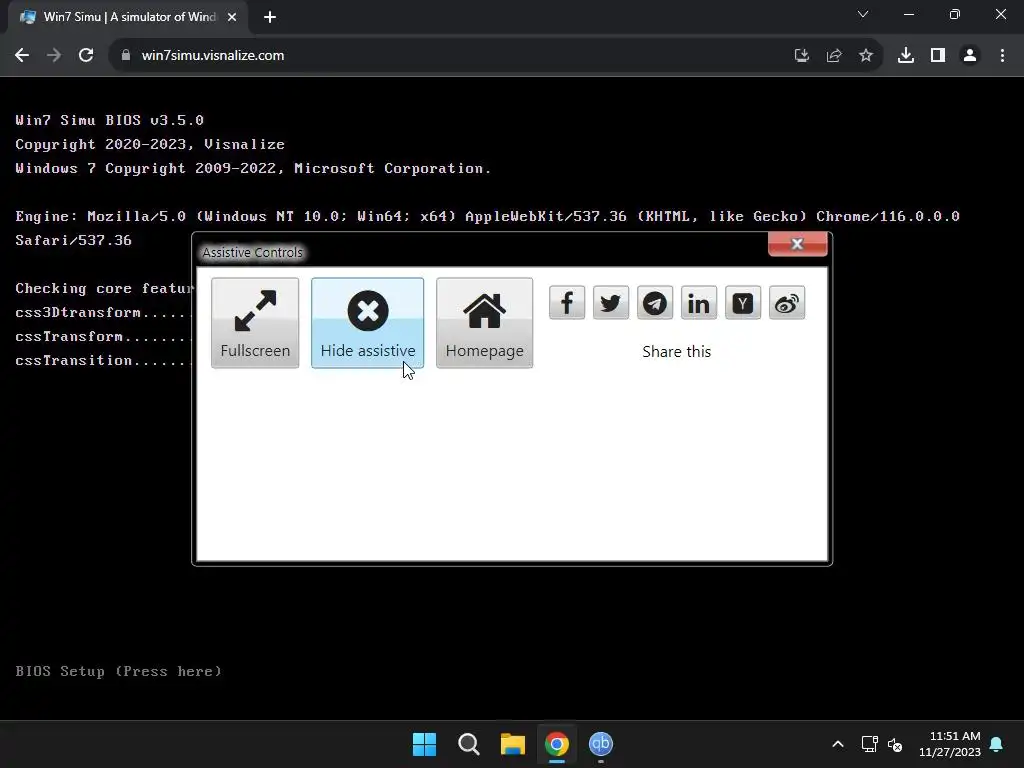Image resolution: width=1024 pixels, height=768 pixels.
Task: Click Chrome icon in taskbar
Action: [x=556, y=744]
